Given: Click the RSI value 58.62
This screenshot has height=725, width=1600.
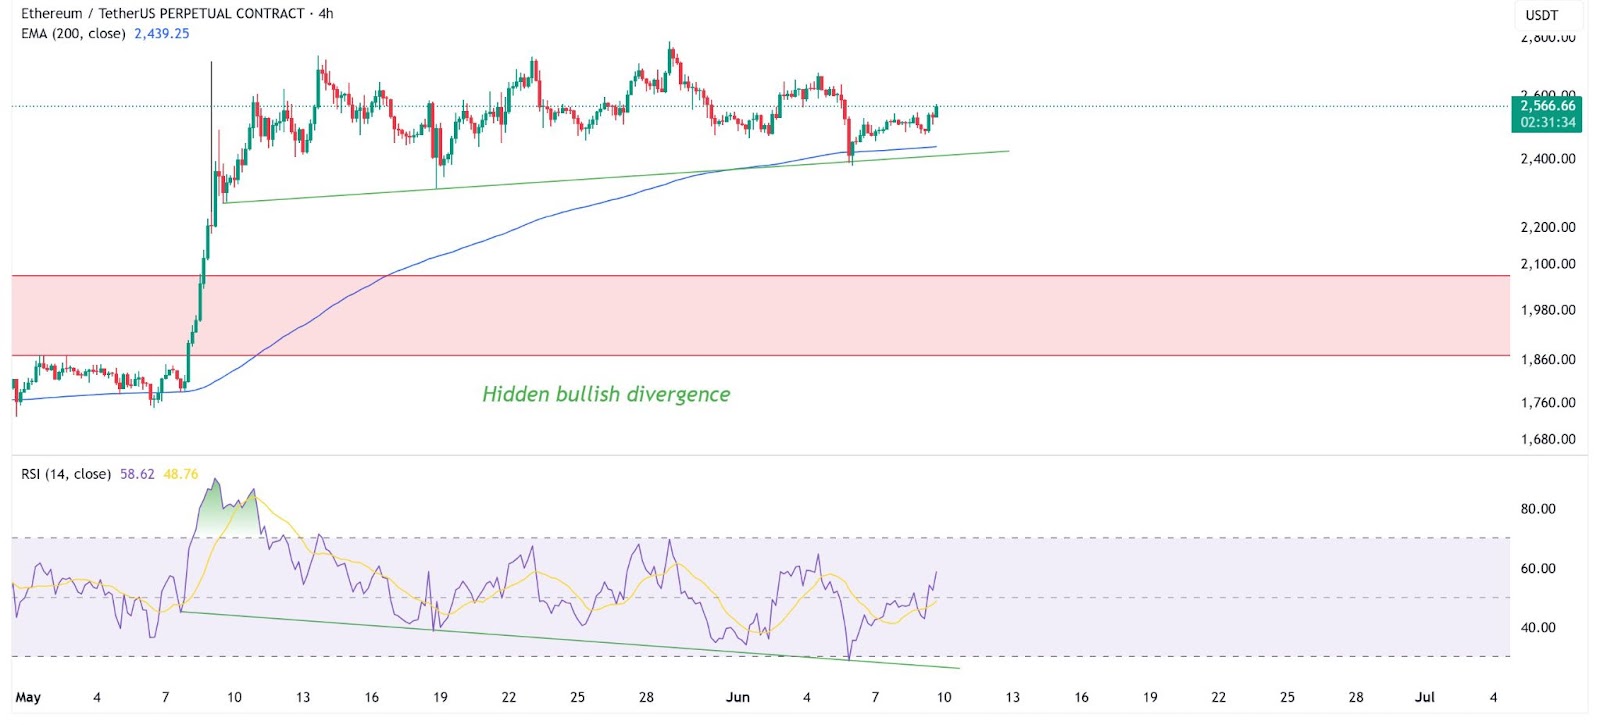Looking at the screenshot, I should pyautogui.click(x=138, y=474).
